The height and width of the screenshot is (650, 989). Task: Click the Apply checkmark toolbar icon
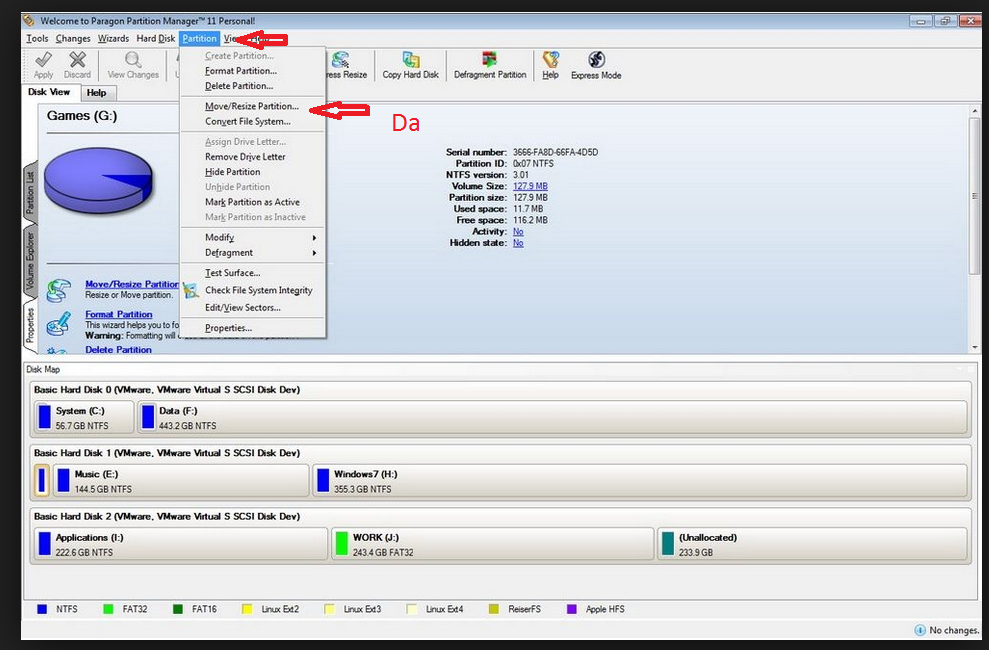[43, 60]
